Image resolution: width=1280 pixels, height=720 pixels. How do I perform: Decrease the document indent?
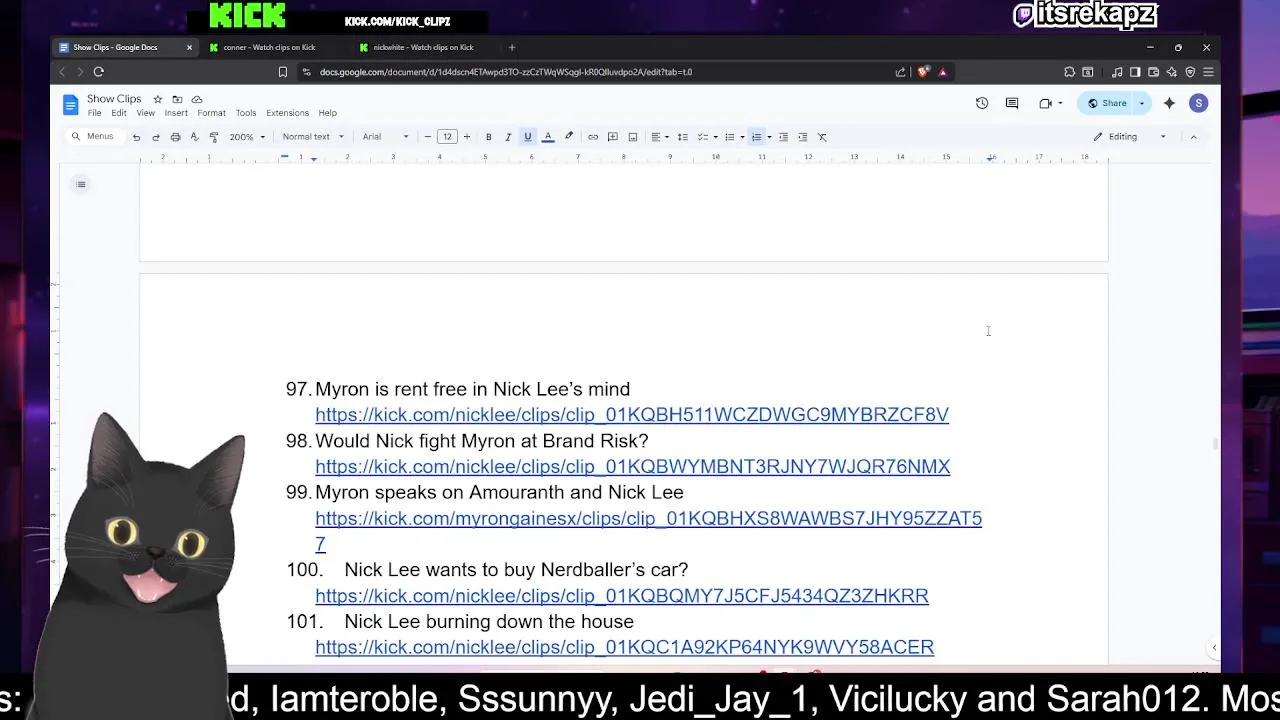tap(783, 137)
